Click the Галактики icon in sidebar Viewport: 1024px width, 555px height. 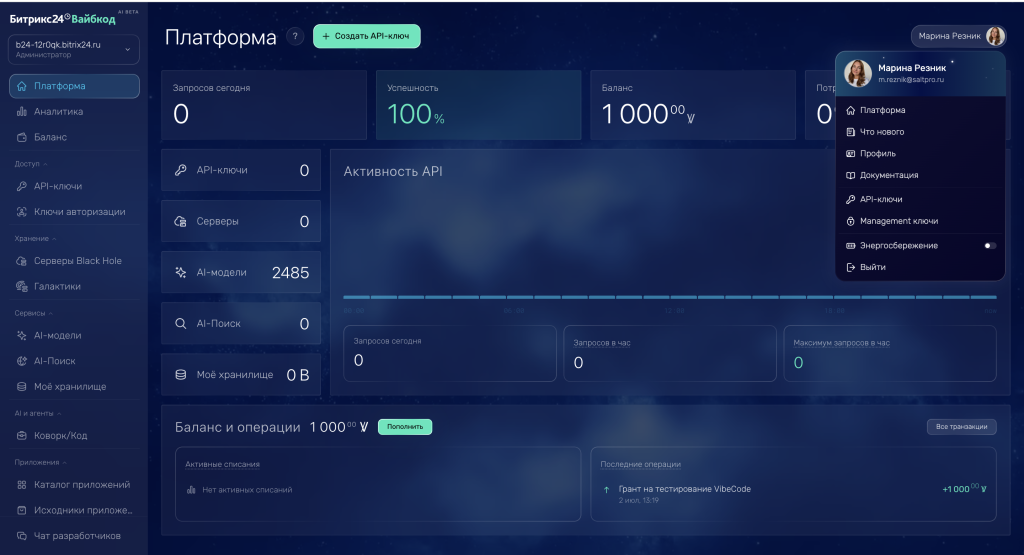(22, 286)
